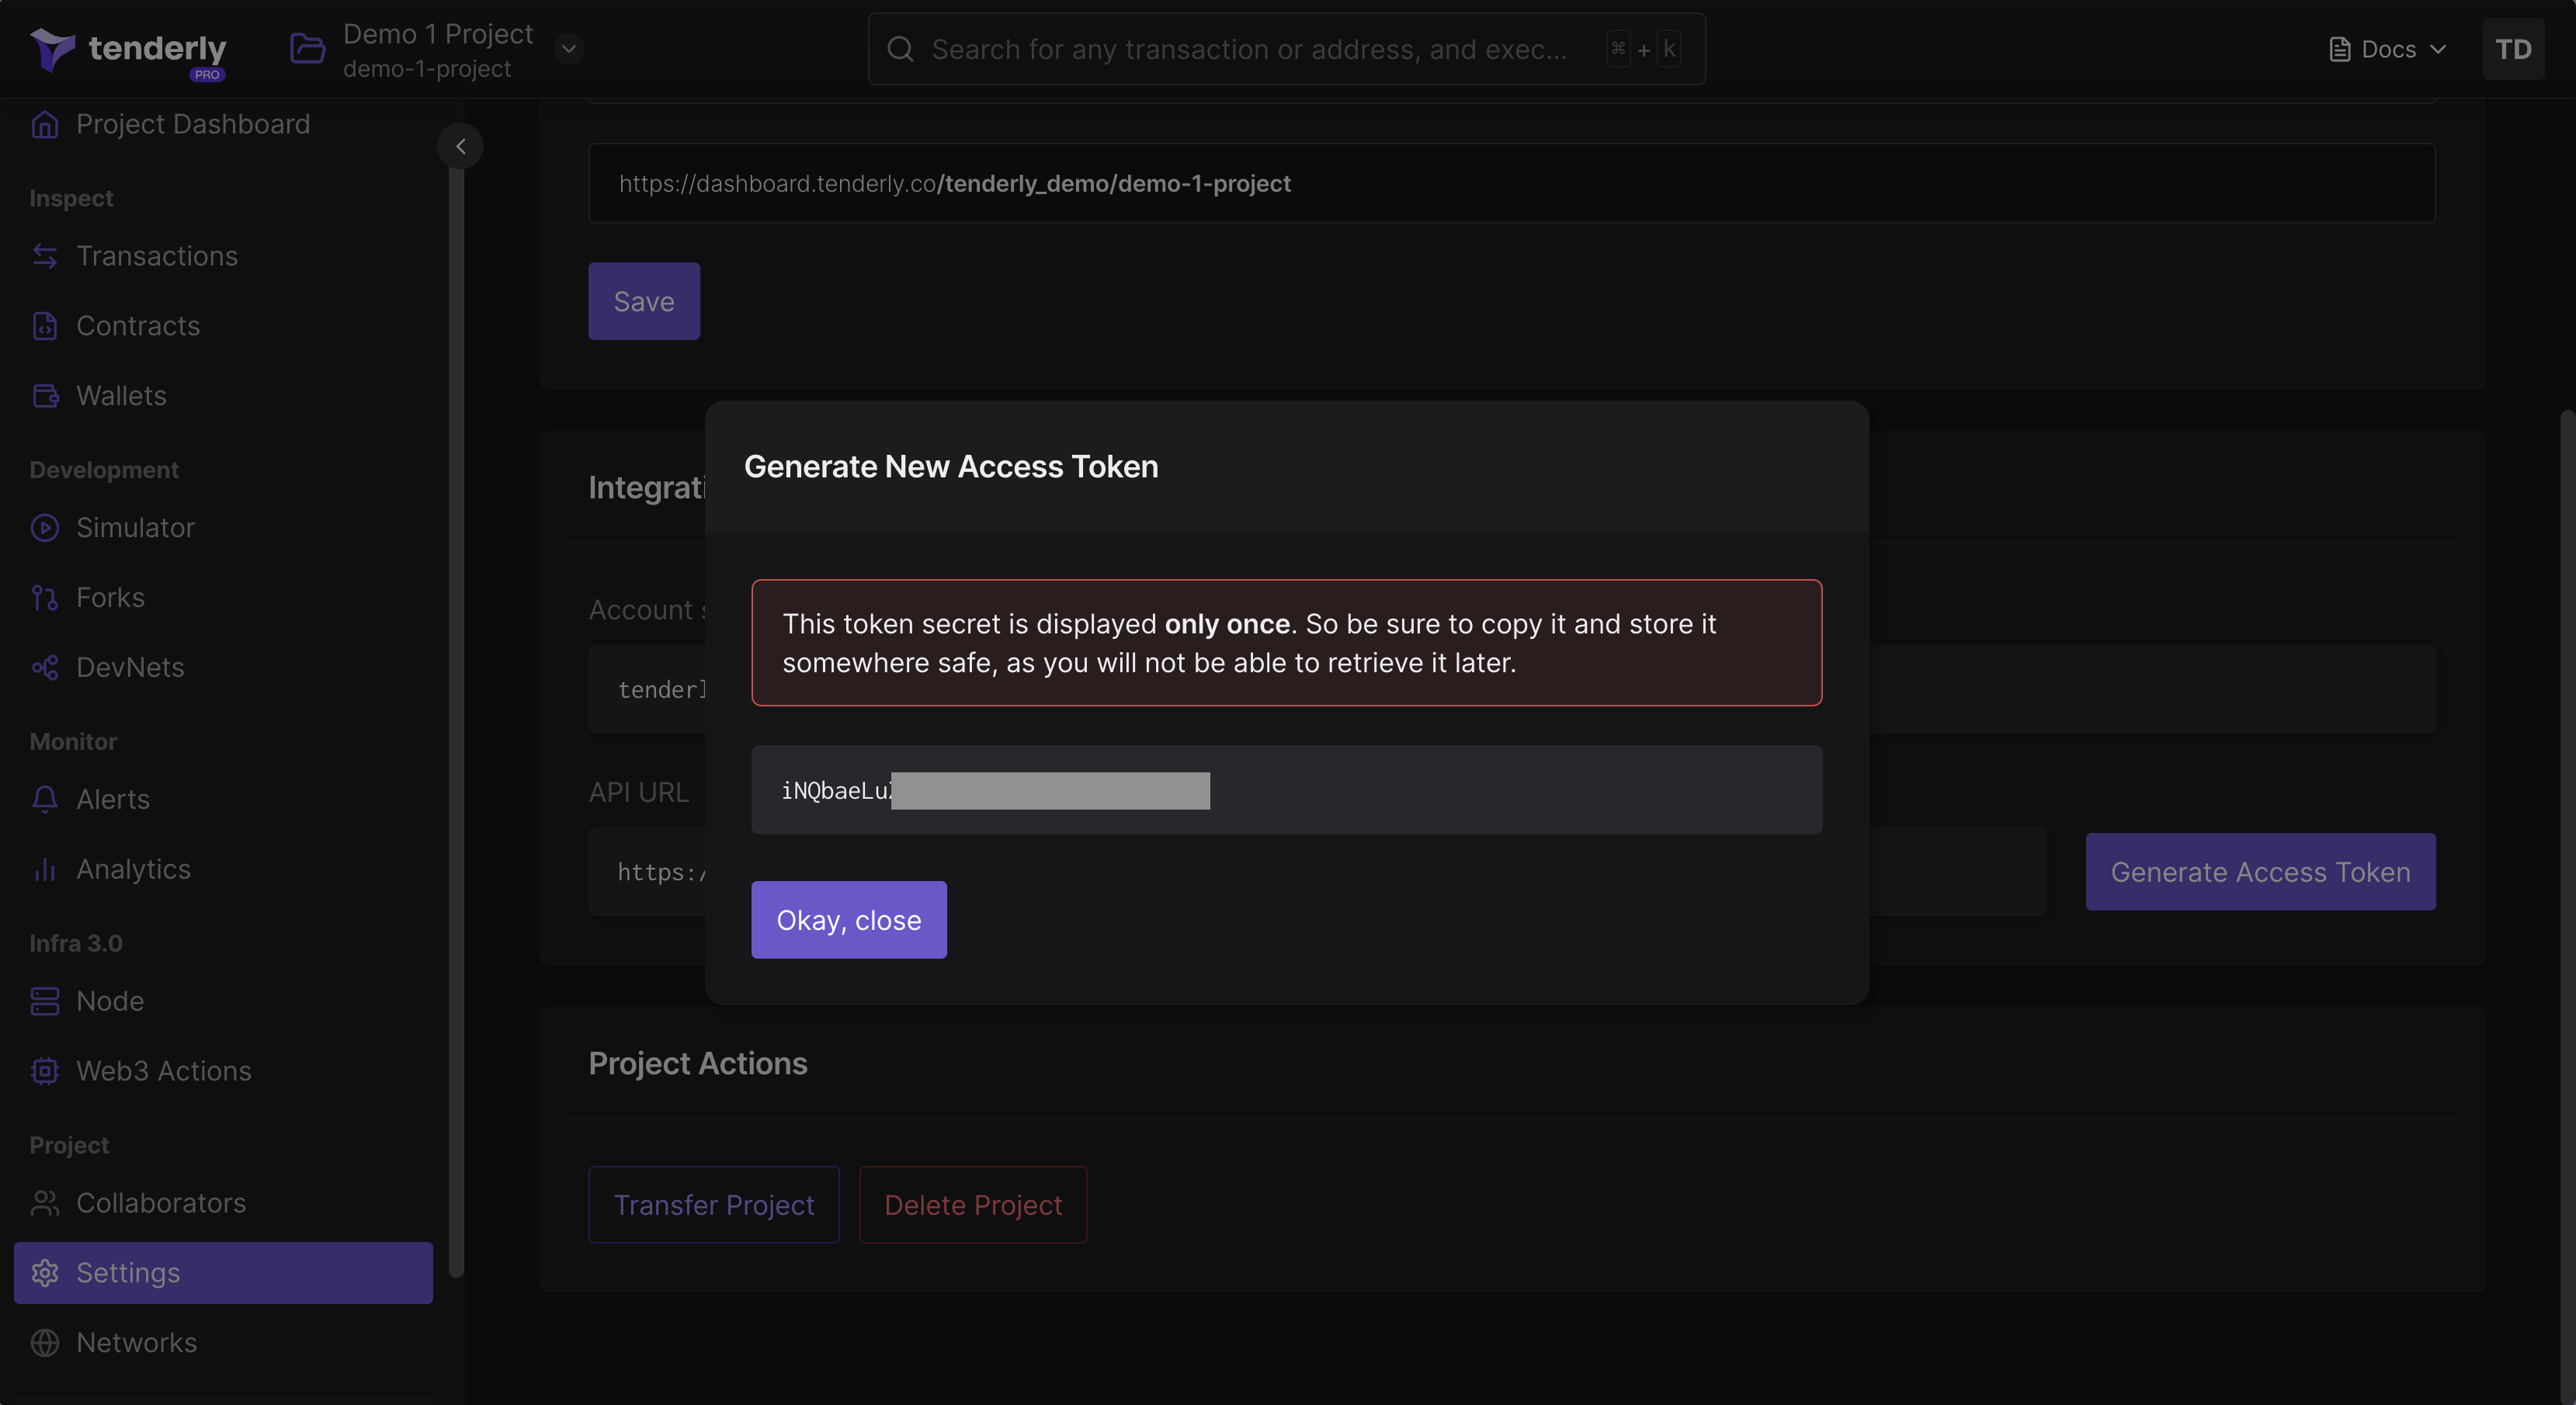Image resolution: width=2576 pixels, height=1405 pixels.
Task: Click the K shortcut key hint
Action: pyautogui.click(x=1669, y=49)
